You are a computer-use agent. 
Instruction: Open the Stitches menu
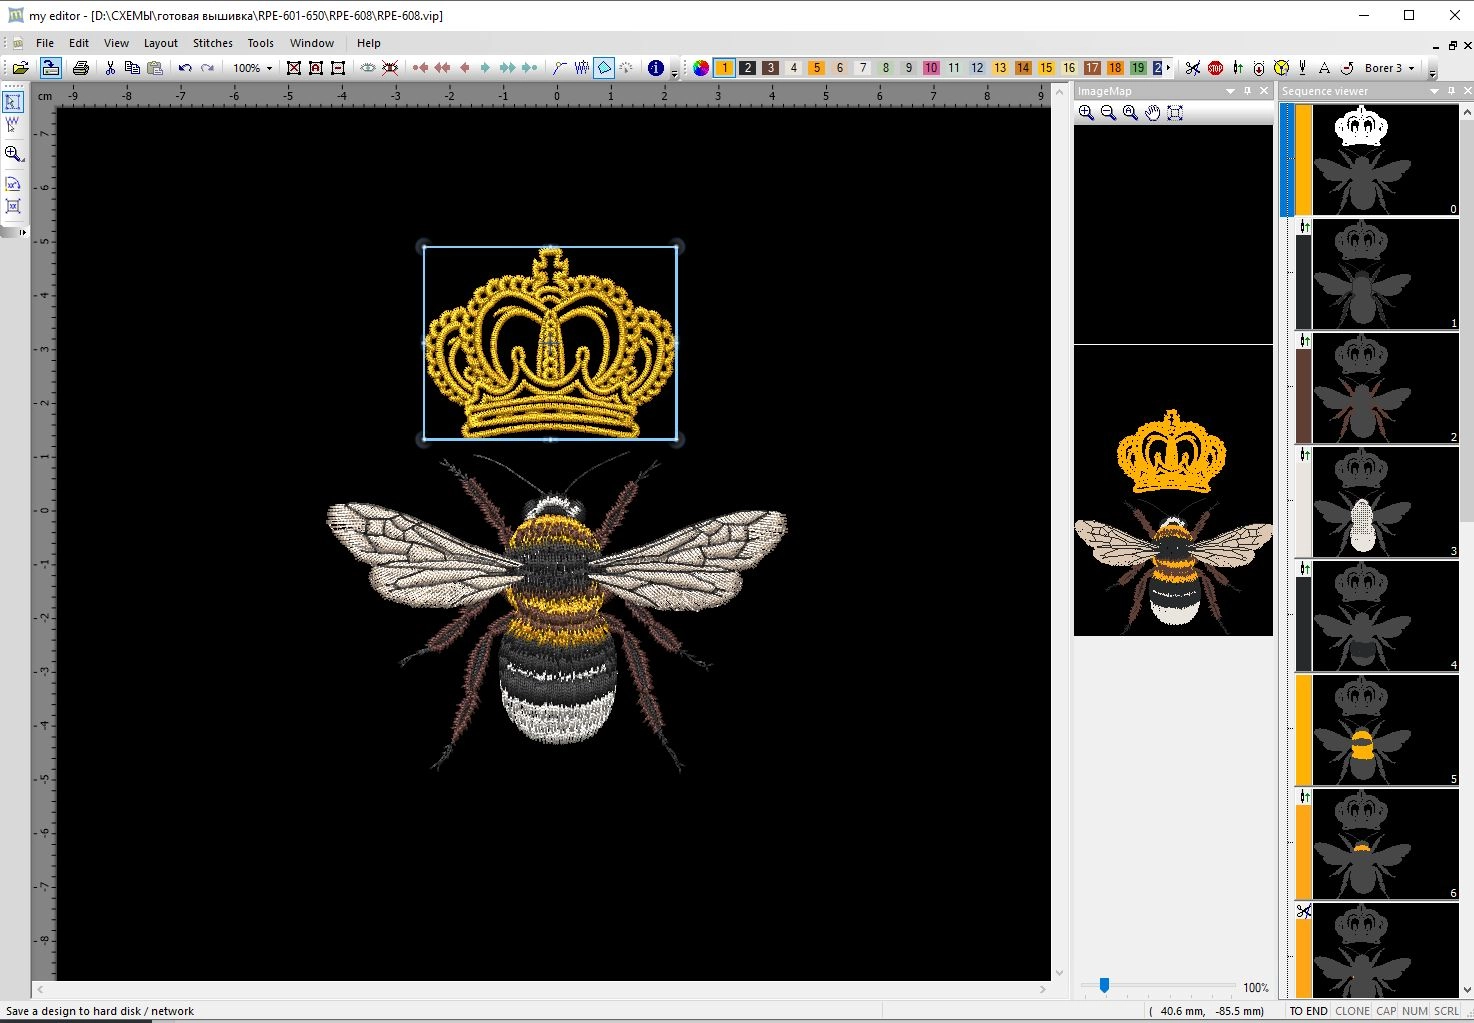[212, 43]
